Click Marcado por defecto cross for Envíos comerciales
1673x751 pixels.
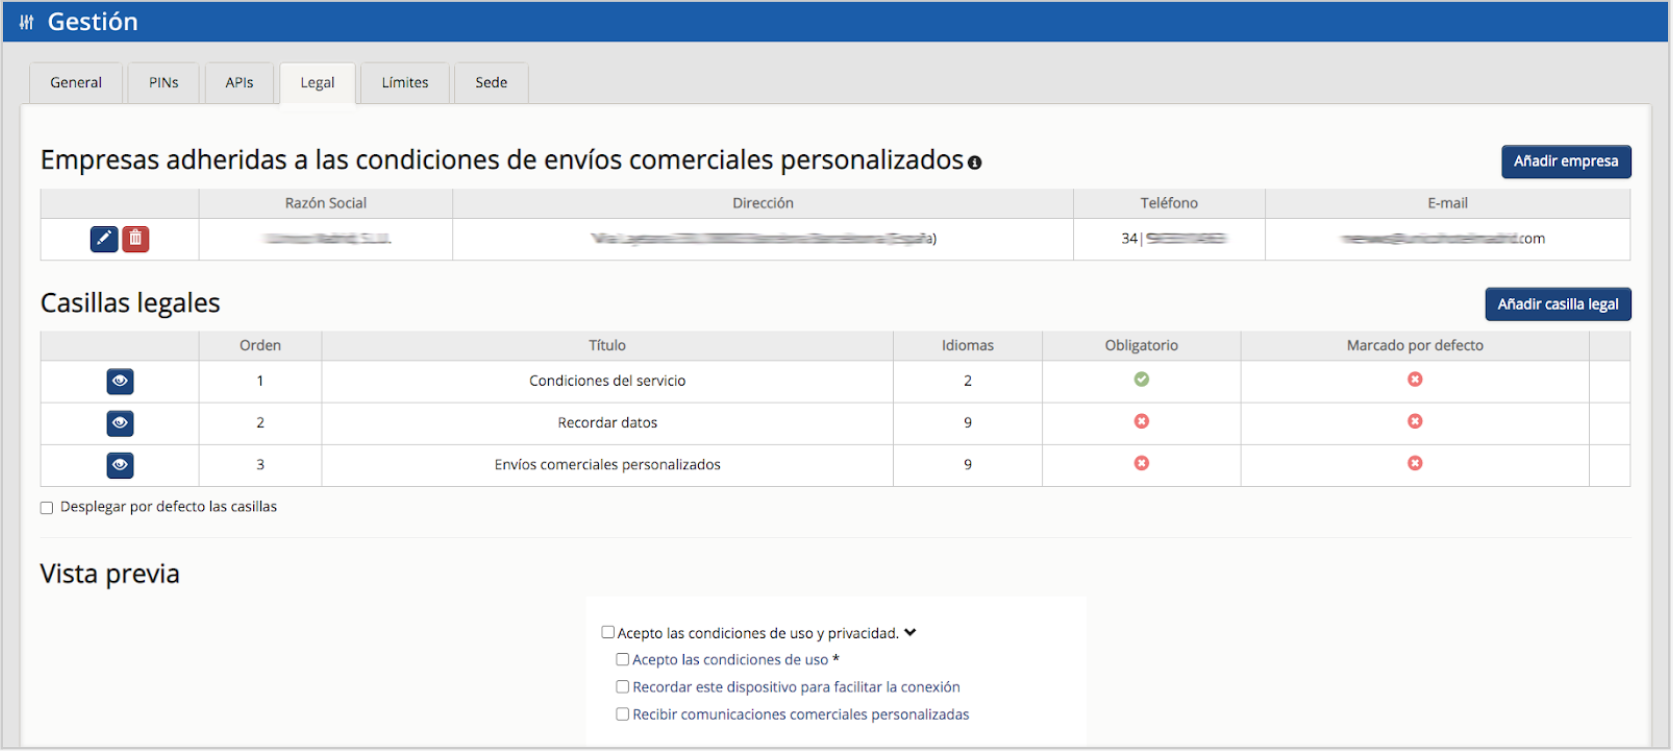coord(1415,464)
